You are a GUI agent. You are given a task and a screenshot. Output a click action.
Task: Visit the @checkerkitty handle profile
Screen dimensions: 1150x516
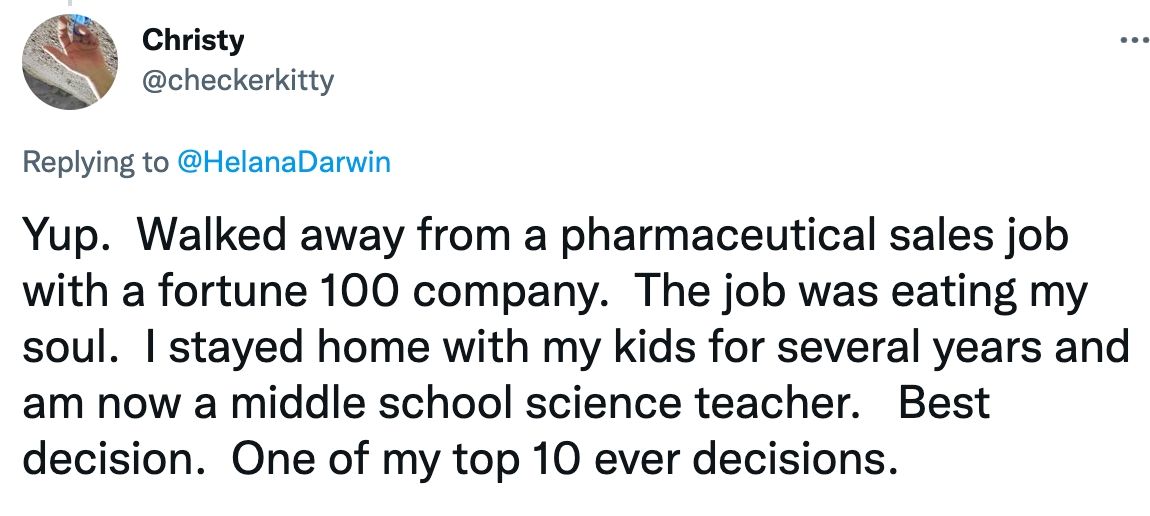(238, 79)
